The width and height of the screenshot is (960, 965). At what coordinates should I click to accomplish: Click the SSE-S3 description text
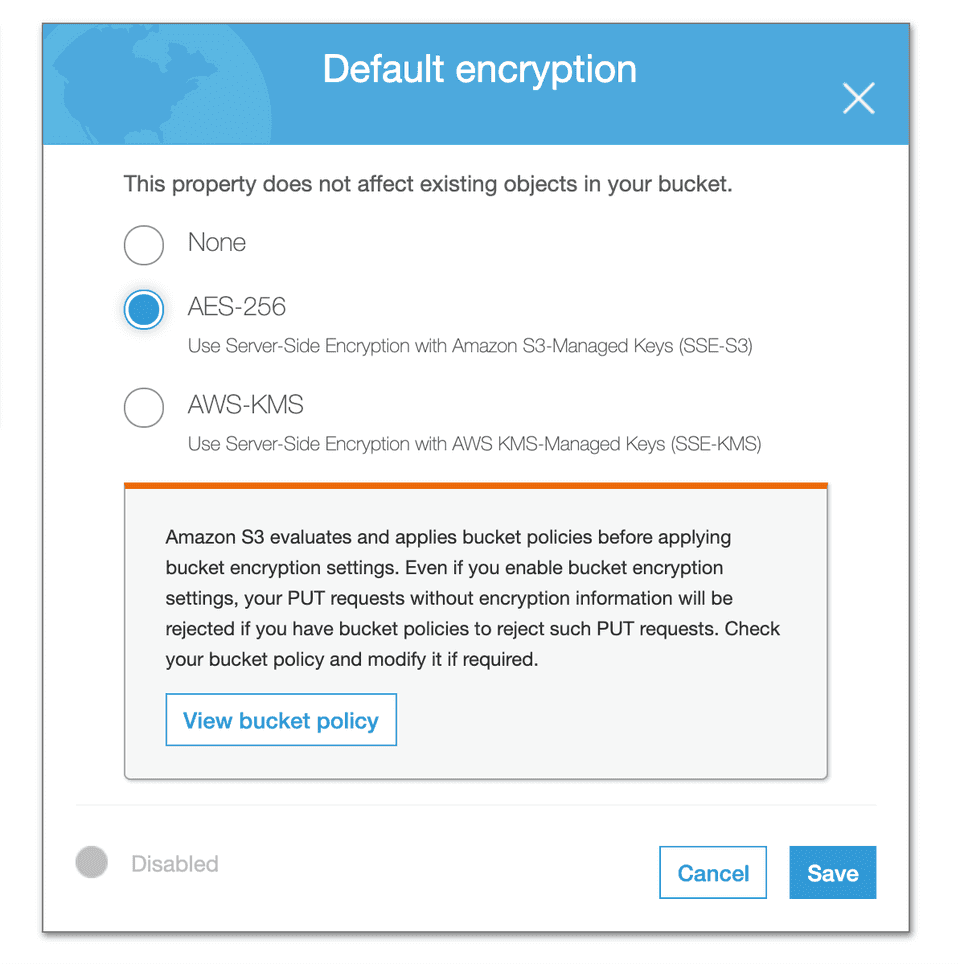pos(470,347)
